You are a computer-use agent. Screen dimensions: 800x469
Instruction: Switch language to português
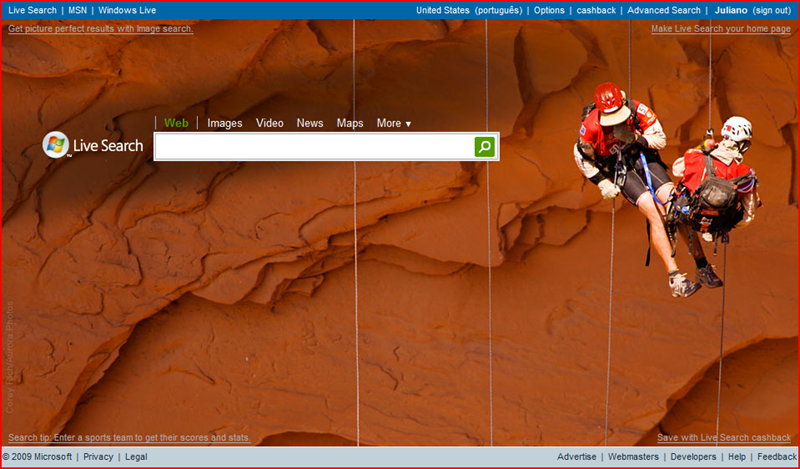pyautogui.click(x=498, y=10)
